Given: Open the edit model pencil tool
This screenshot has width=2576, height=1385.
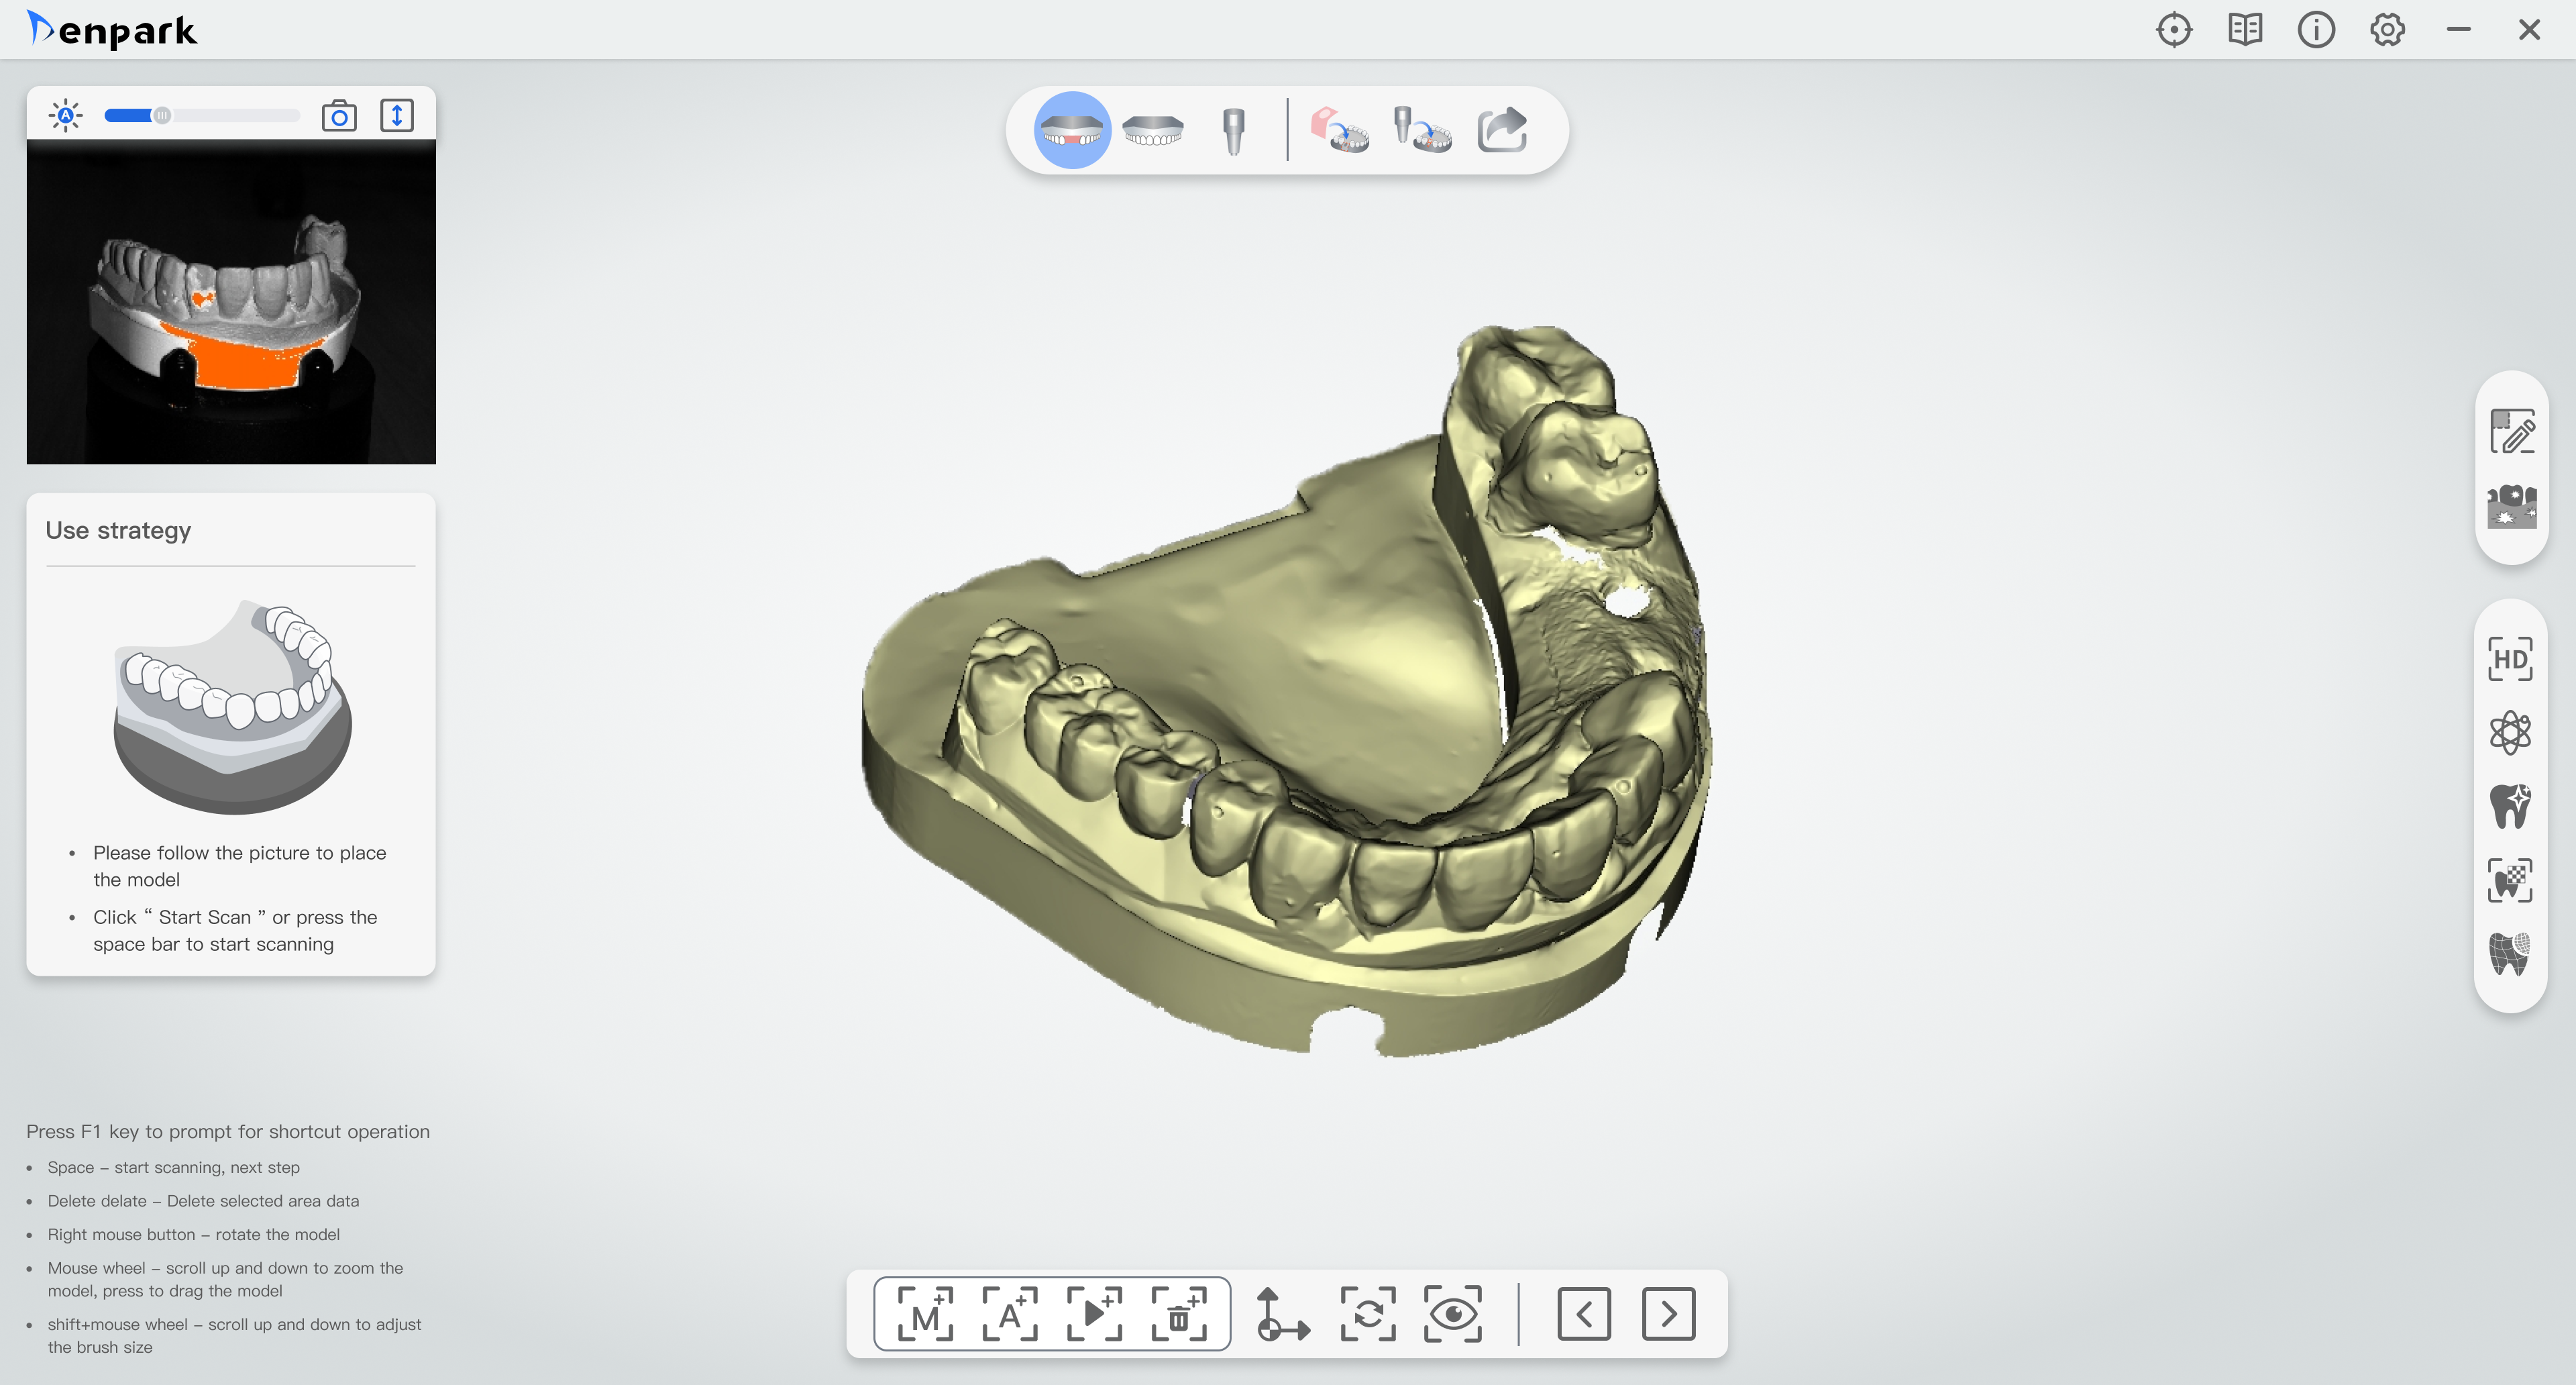Looking at the screenshot, I should pyautogui.click(x=2510, y=432).
